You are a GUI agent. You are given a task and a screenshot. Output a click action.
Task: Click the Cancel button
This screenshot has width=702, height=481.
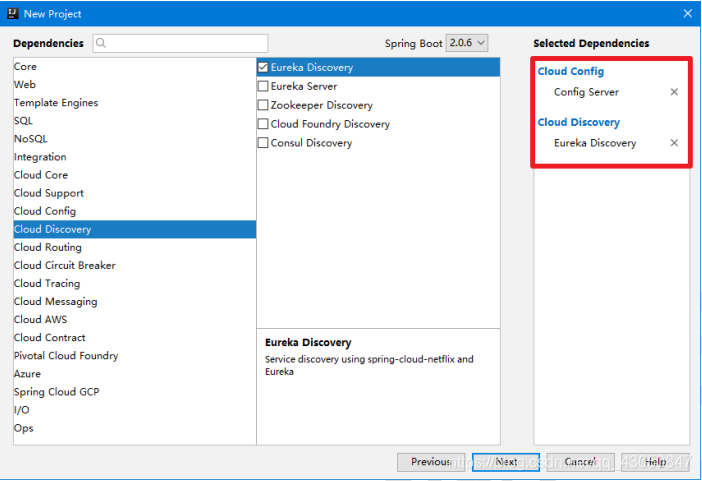tap(580, 462)
